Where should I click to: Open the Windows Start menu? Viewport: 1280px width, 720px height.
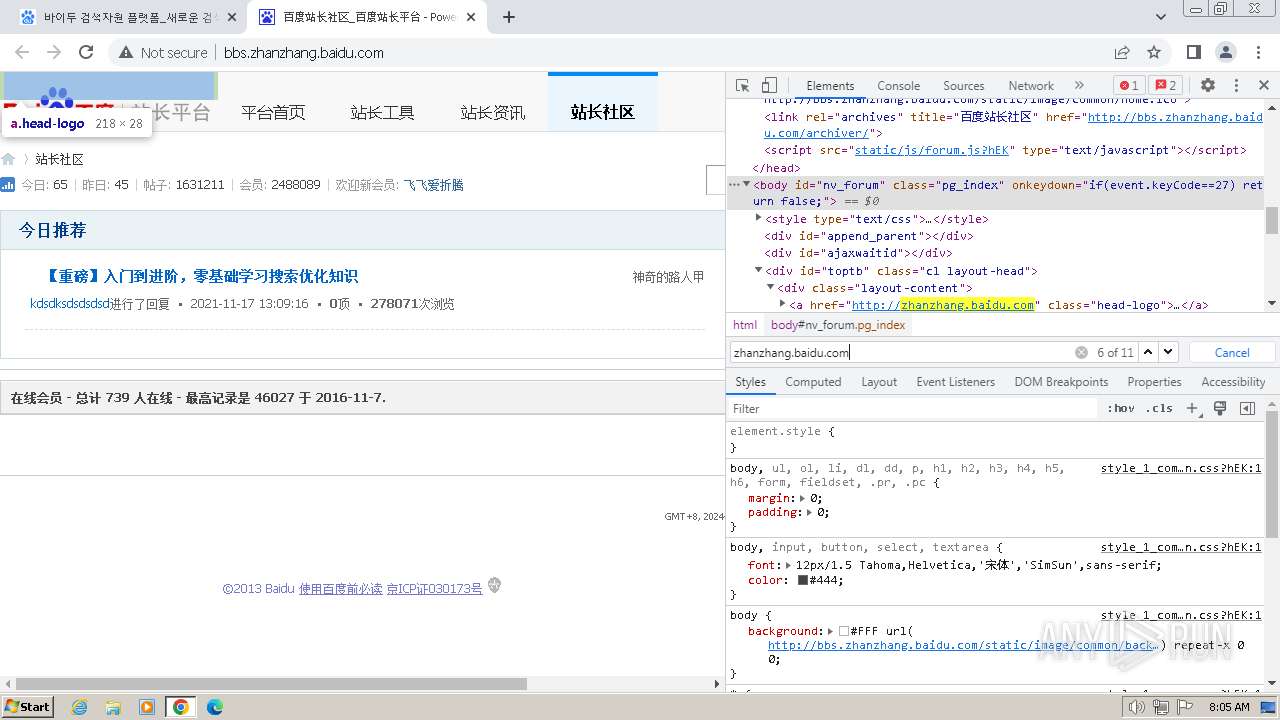tap(28, 706)
